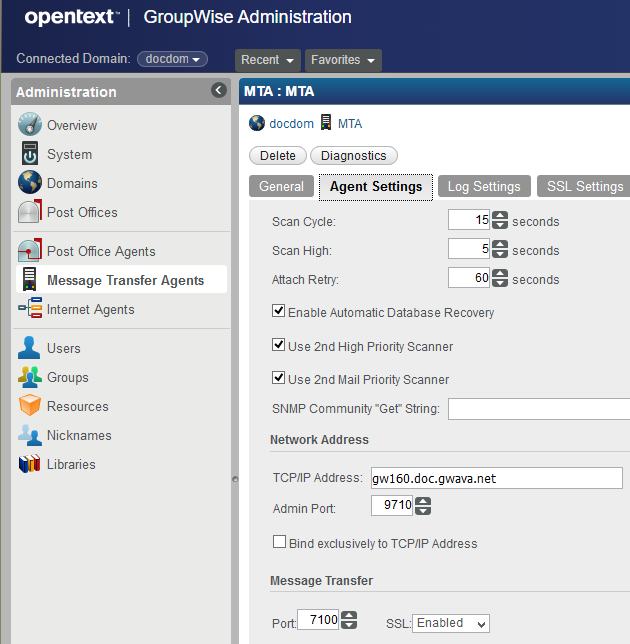This screenshot has height=644, width=630.
Task: Click the SNMP Community Get String field
Action: pyautogui.click(x=539, y=409)
